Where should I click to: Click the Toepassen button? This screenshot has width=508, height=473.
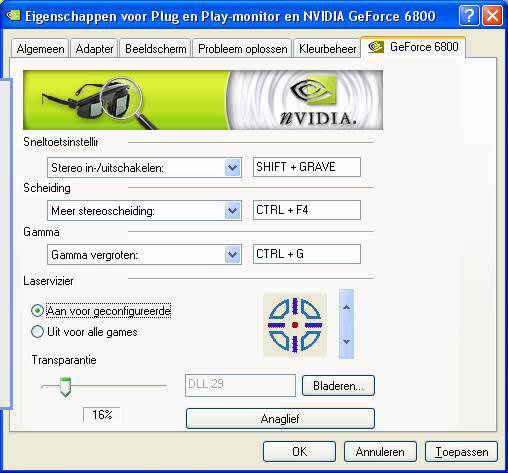point(461,452)
